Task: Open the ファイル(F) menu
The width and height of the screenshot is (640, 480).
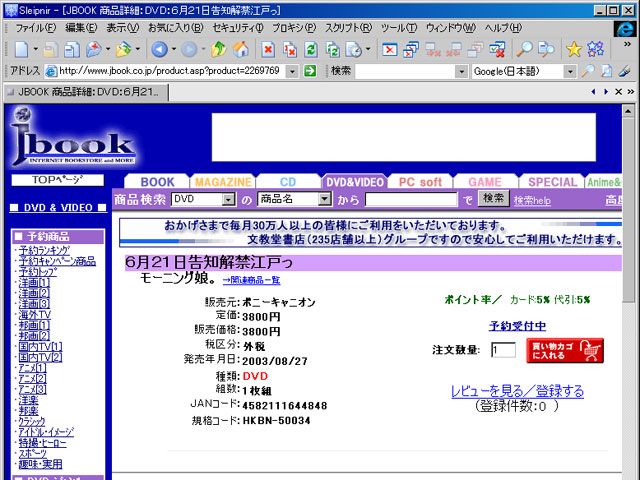Action: click(36, 28)
